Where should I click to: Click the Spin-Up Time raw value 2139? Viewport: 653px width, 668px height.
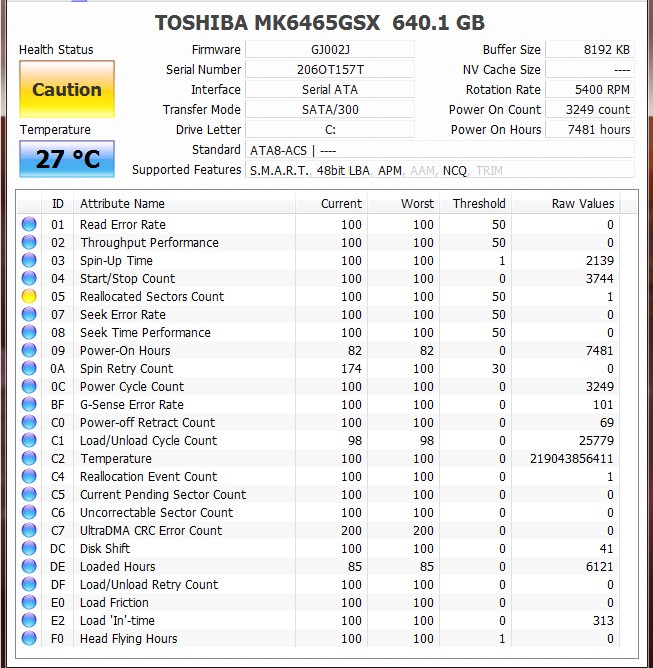tap(600, 261)
